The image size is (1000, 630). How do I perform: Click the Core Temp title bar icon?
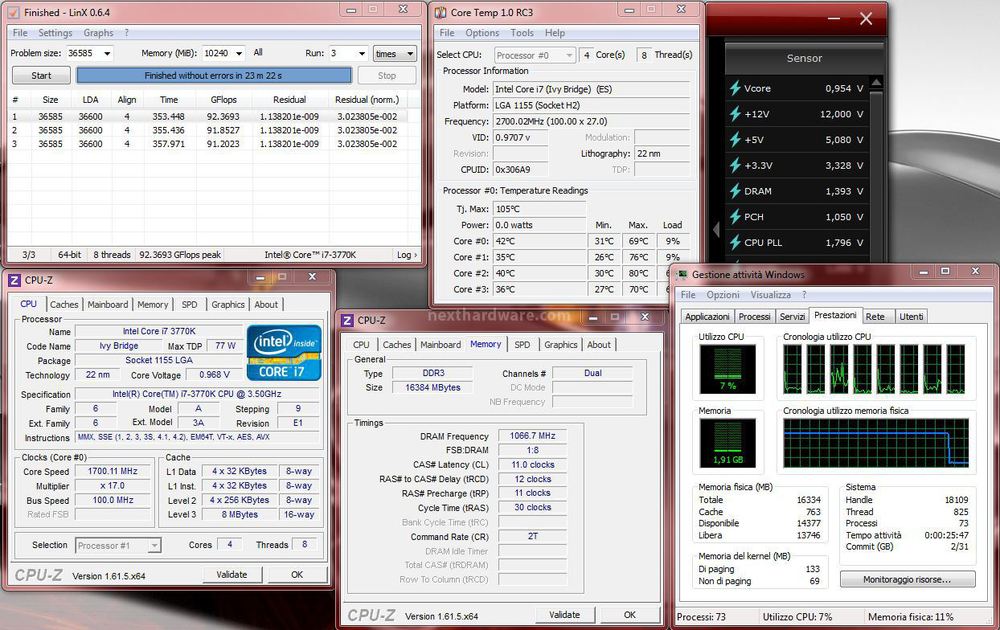(x=440, y=12)
